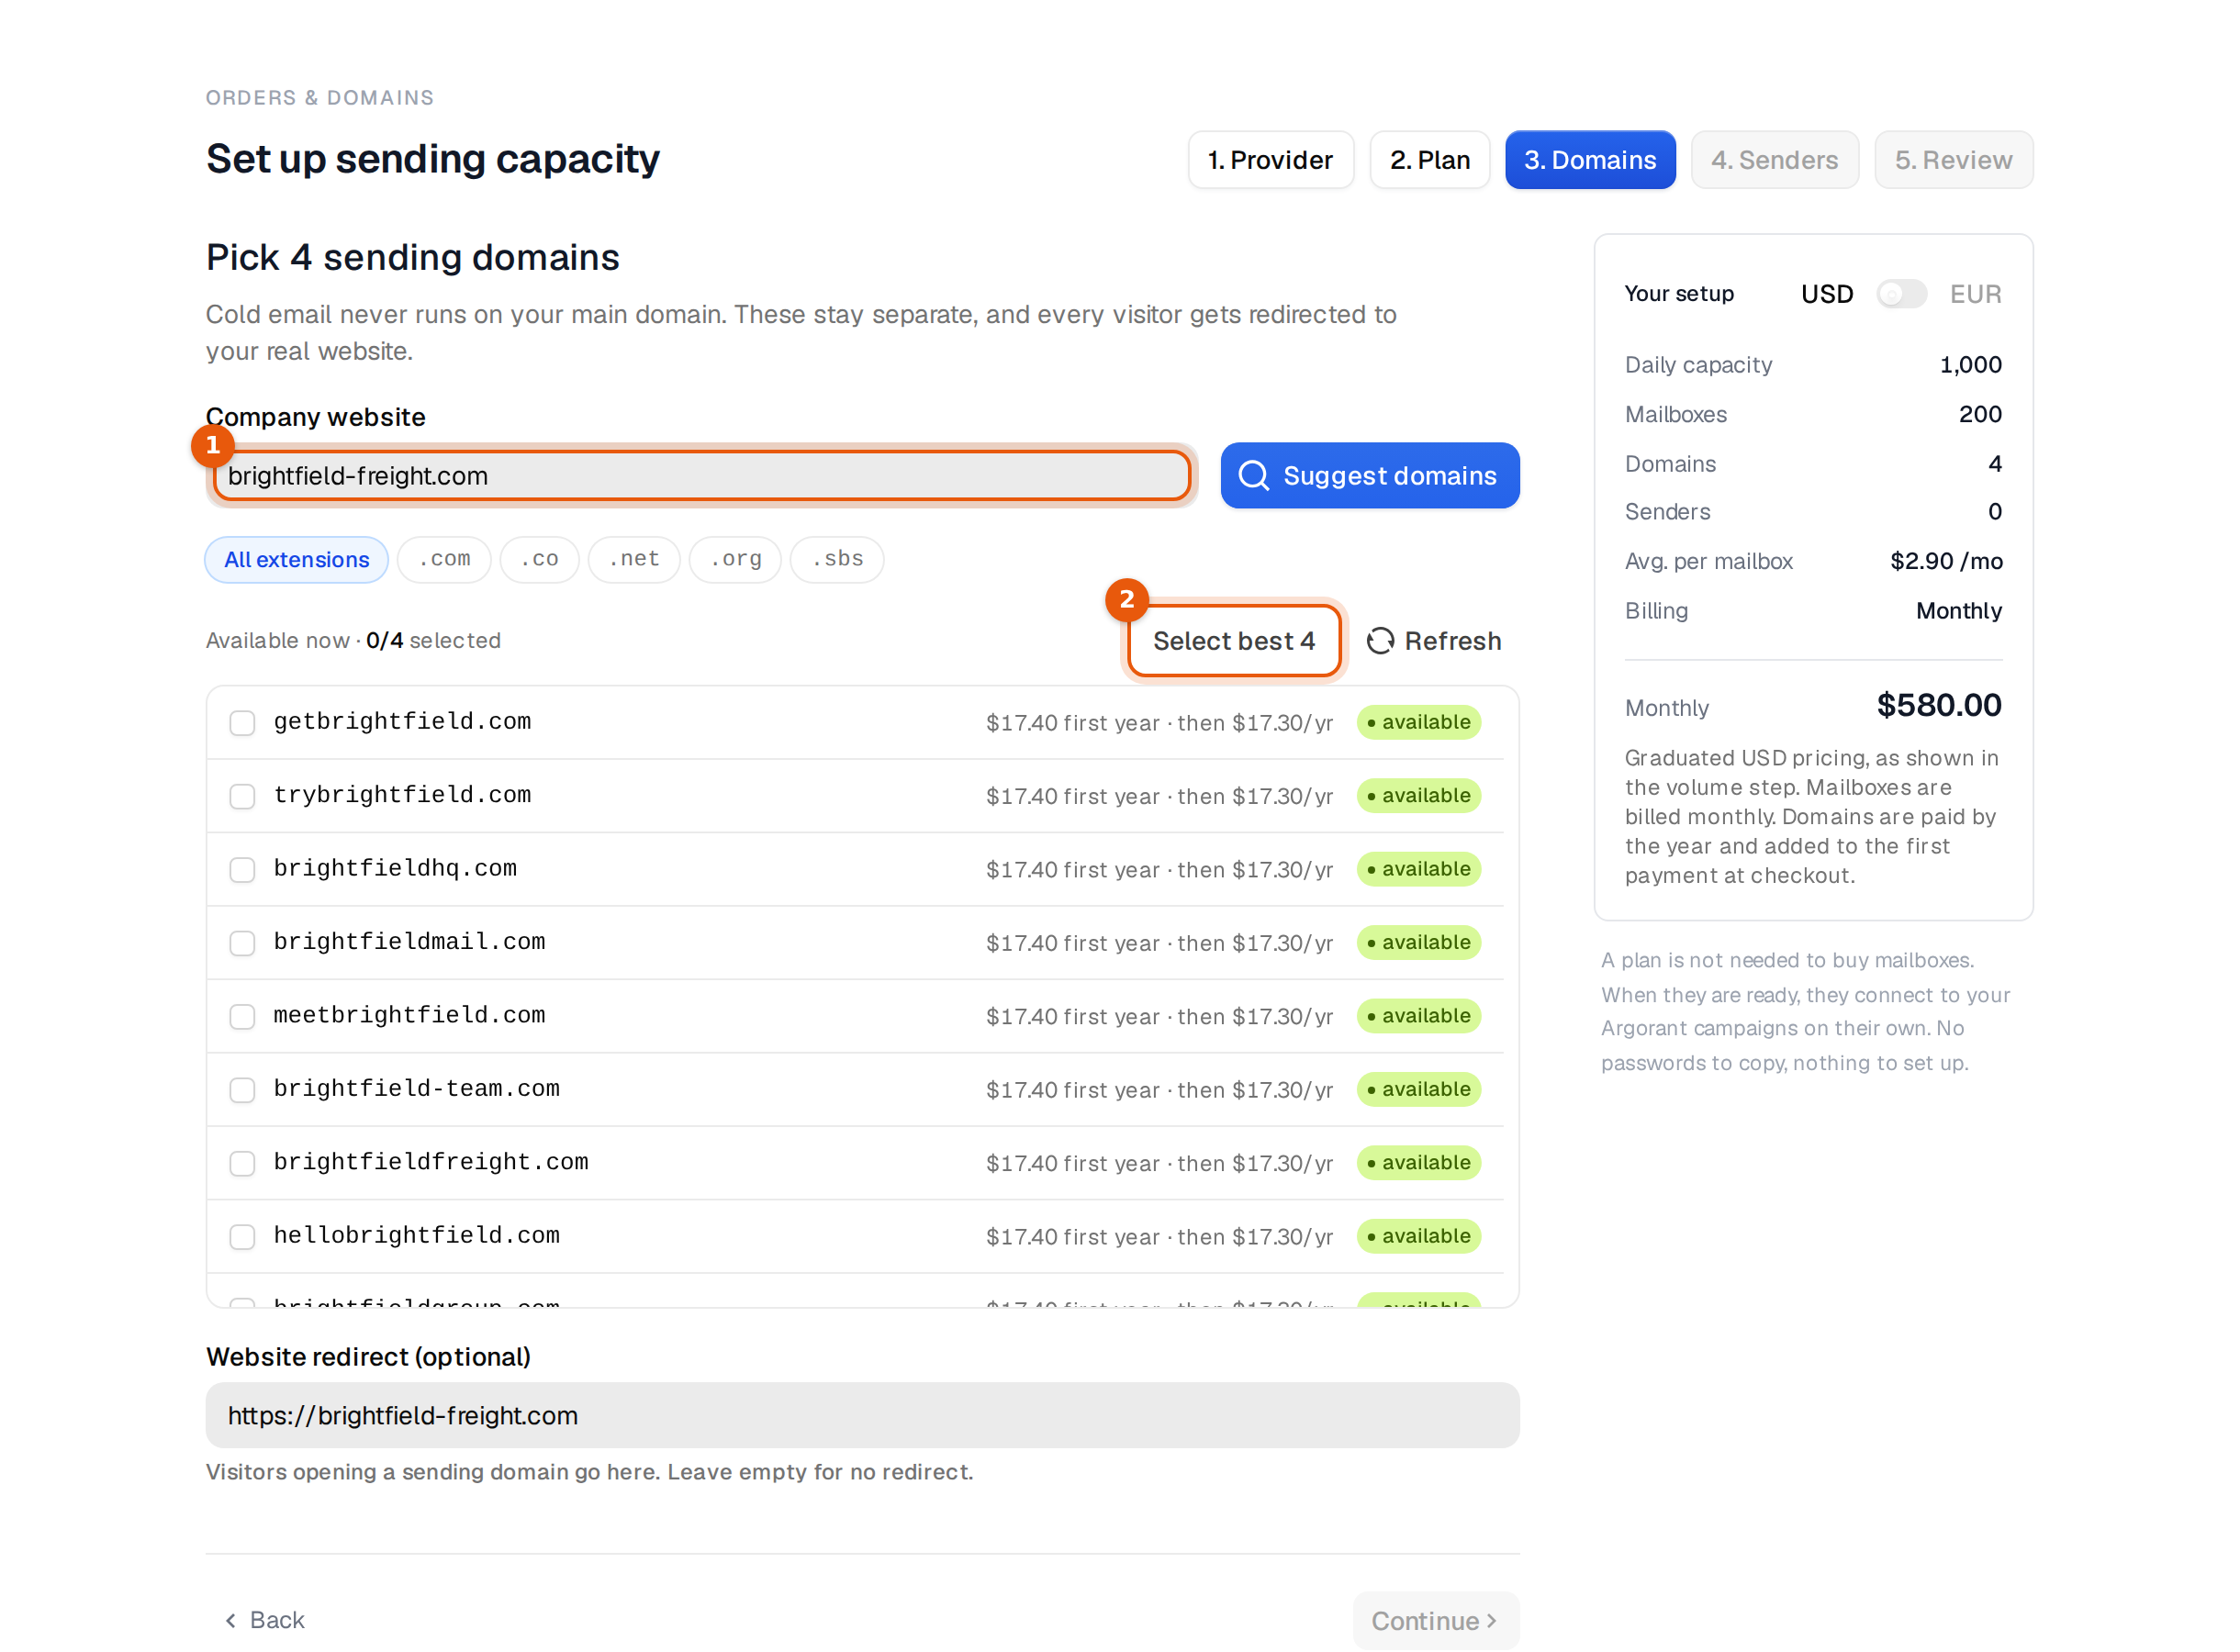Viewport: 2240px width, 1652px height.
Task: Click Select best 4 button
Action: [x=1234, y=641]
